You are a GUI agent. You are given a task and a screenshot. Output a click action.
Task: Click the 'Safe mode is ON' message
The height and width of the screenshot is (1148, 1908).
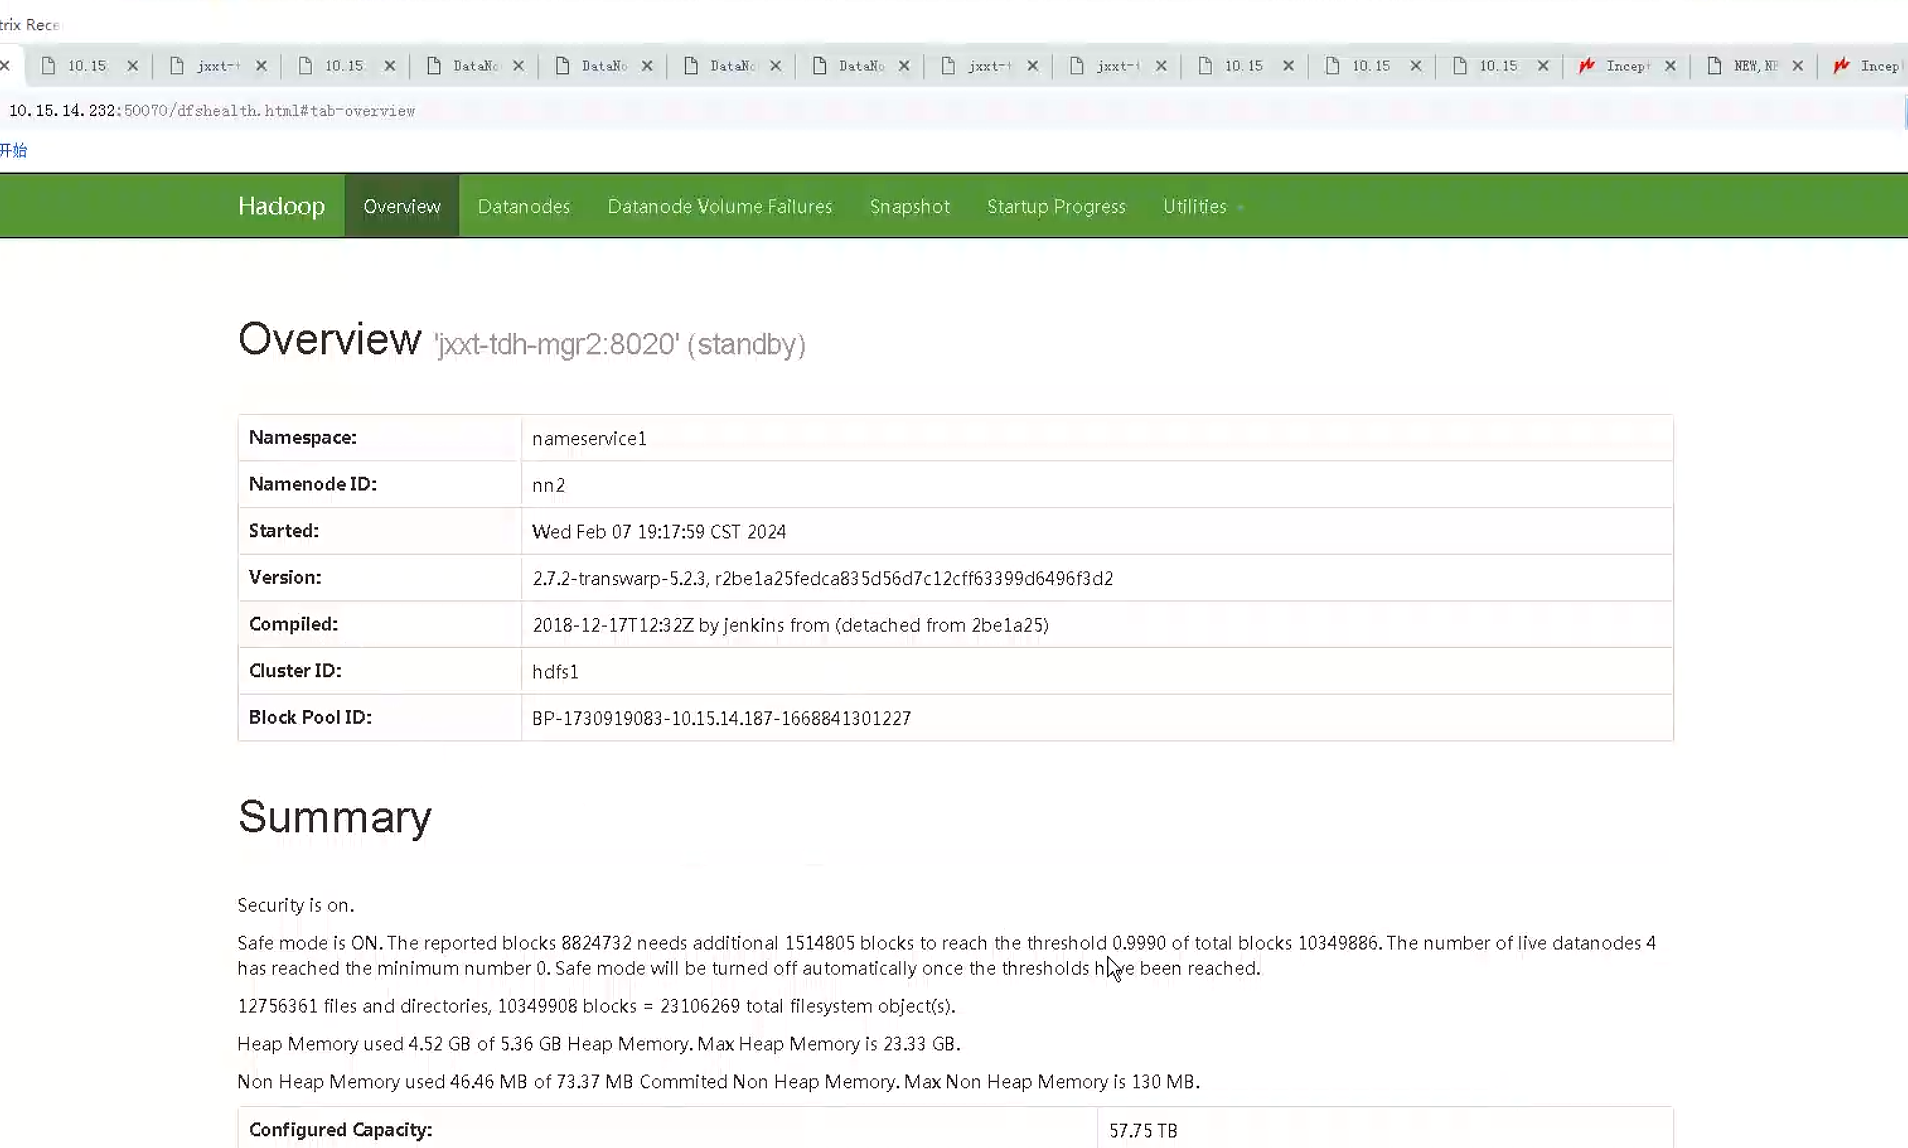point(946,955)
